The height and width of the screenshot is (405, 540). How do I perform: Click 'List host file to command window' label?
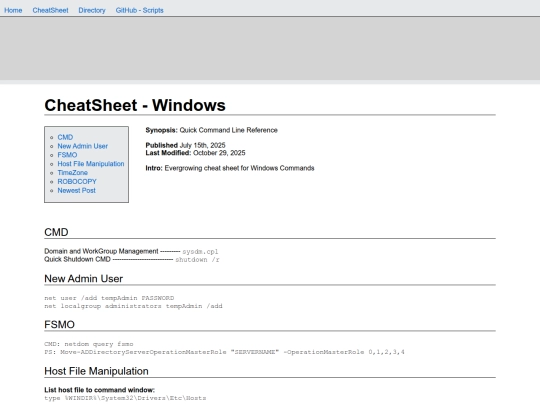pyautogui.click(x=100, y=390)
